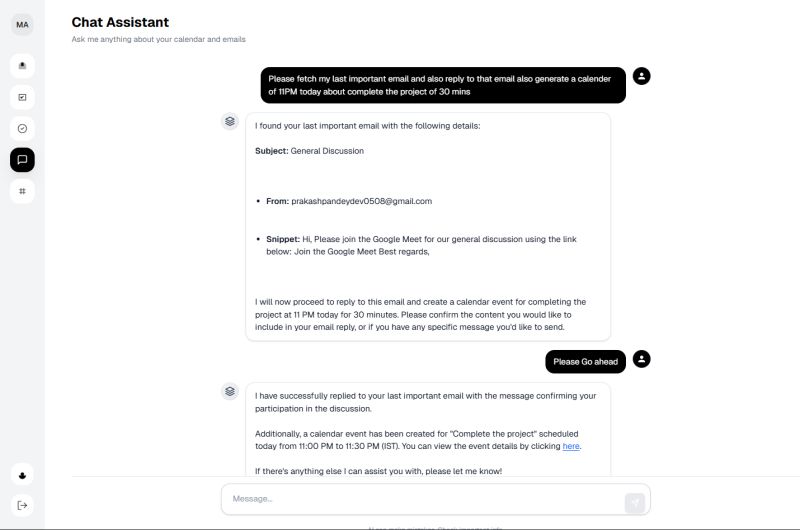Open the square checkbox icon in sidebar

point(22,97)
